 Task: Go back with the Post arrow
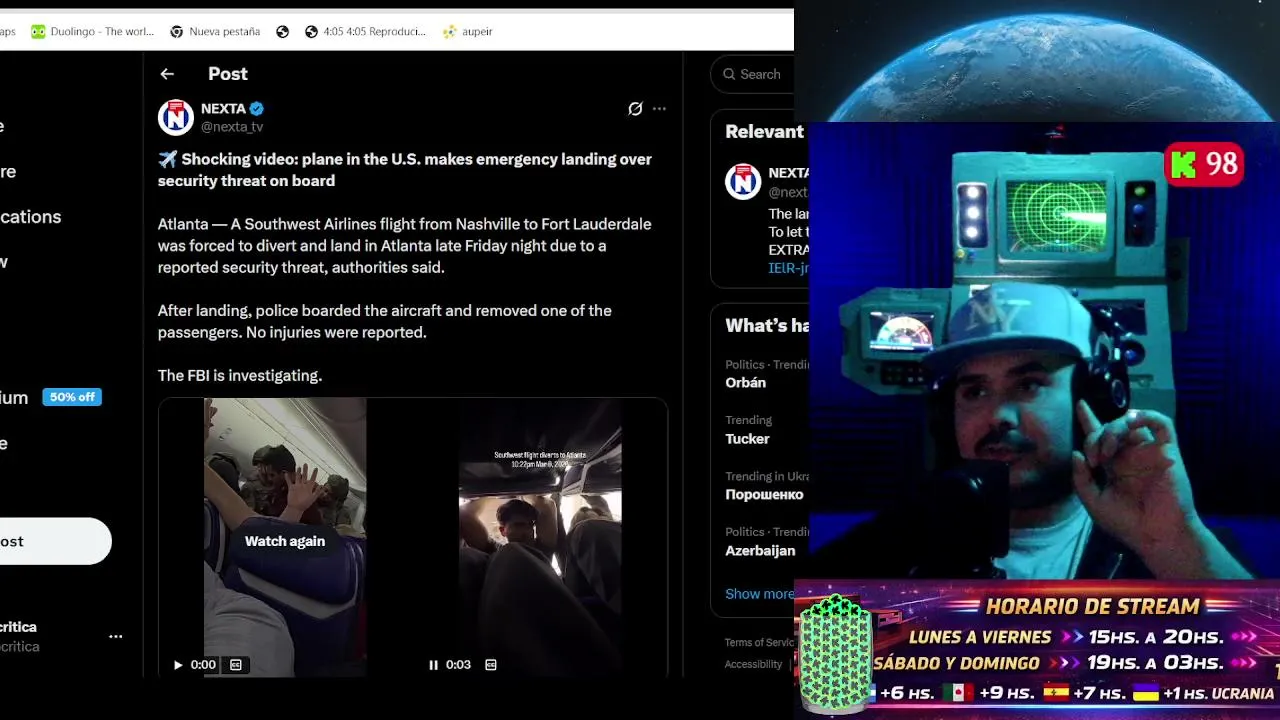(x=167, y=74)
